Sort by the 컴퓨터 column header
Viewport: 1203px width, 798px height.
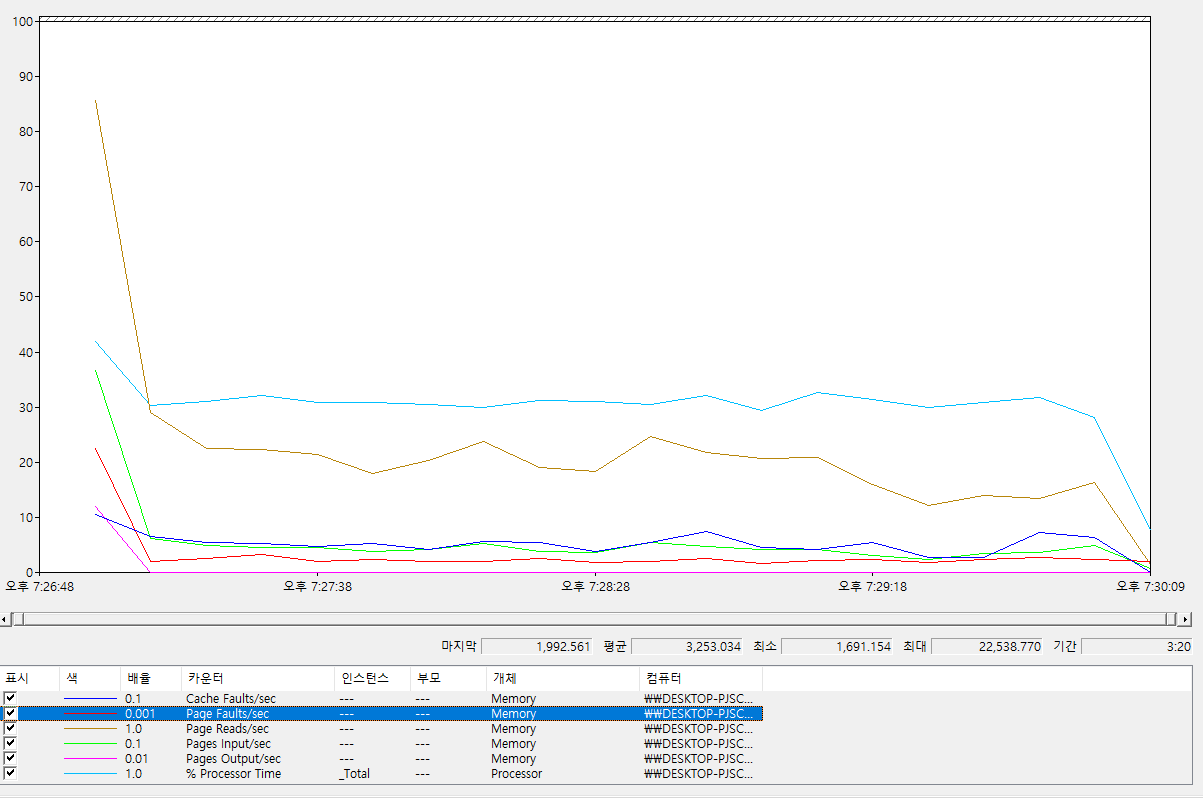(700, 678)
